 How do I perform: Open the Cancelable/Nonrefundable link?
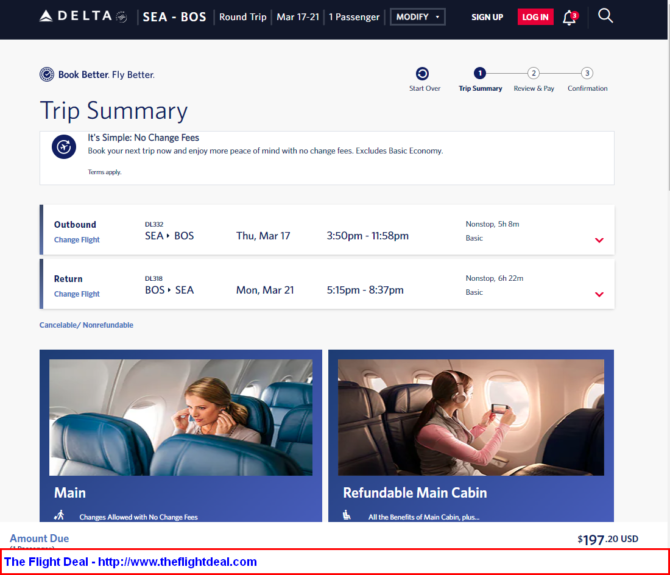click(x=86, y=325)
